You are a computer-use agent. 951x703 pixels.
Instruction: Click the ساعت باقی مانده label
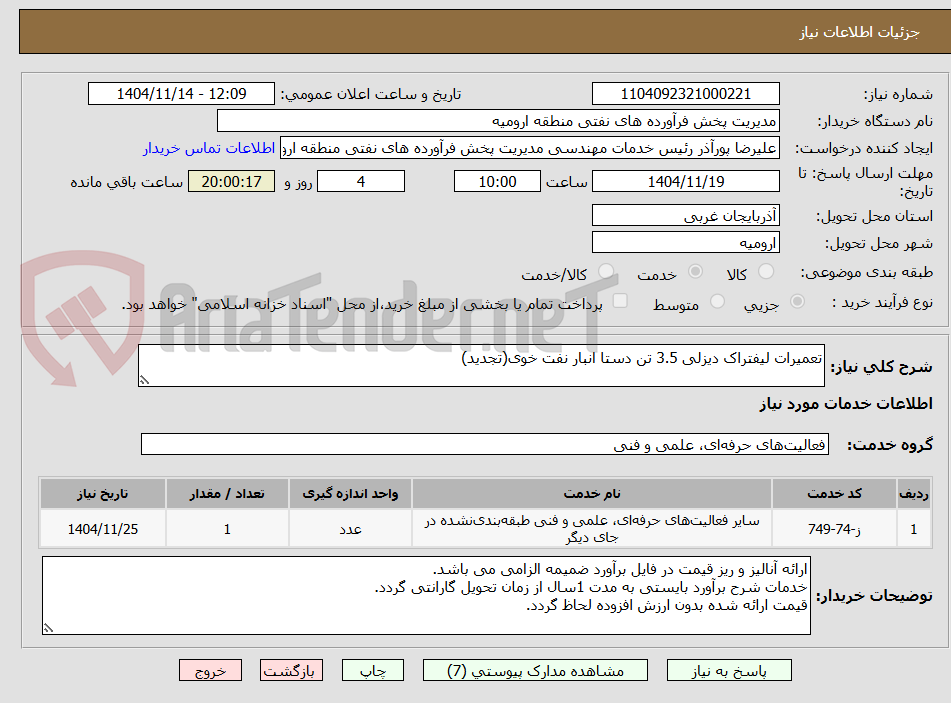tap(126, 182)
